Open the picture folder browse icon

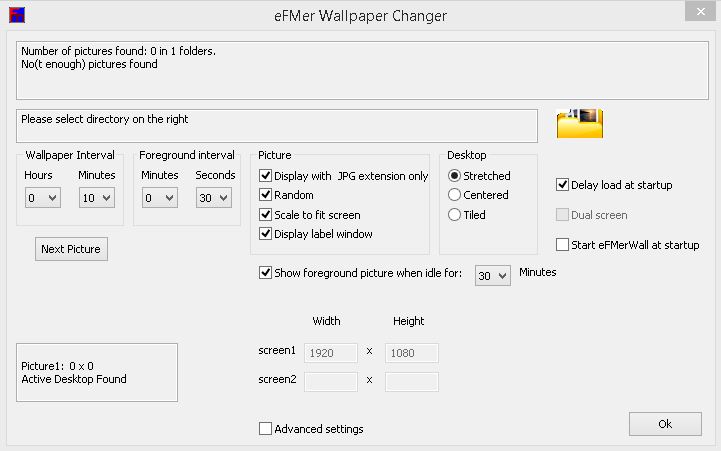[579, 123]
